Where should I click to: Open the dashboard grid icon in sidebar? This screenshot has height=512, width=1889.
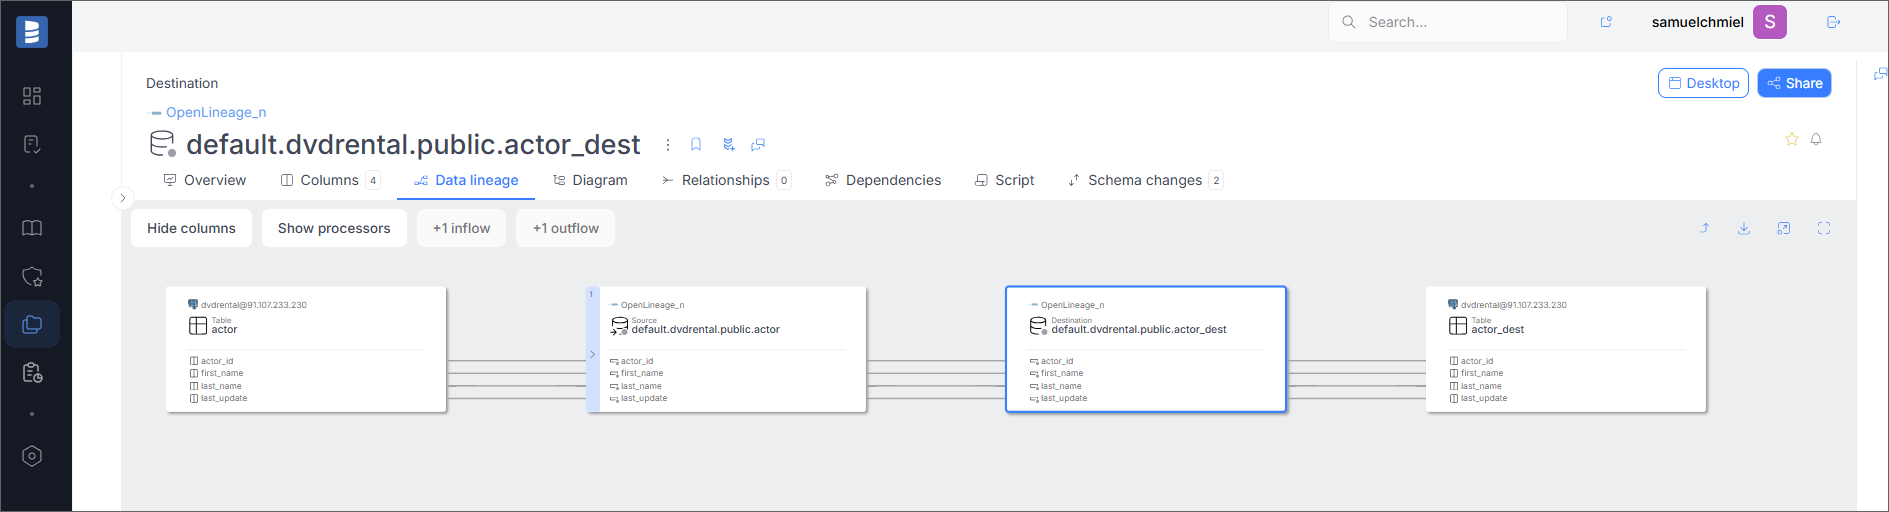pyautogui.click(x=32, y=96)
